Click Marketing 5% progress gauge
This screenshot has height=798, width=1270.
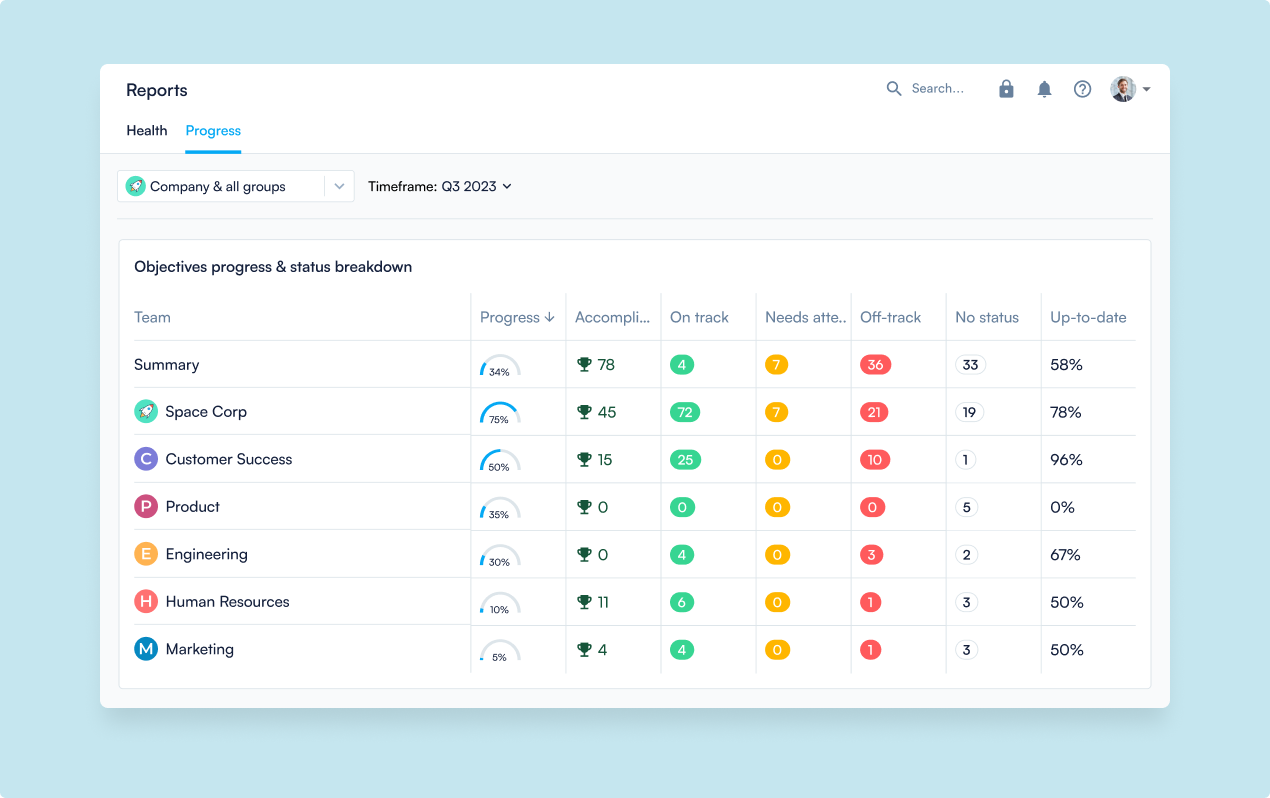pos(500,651)
